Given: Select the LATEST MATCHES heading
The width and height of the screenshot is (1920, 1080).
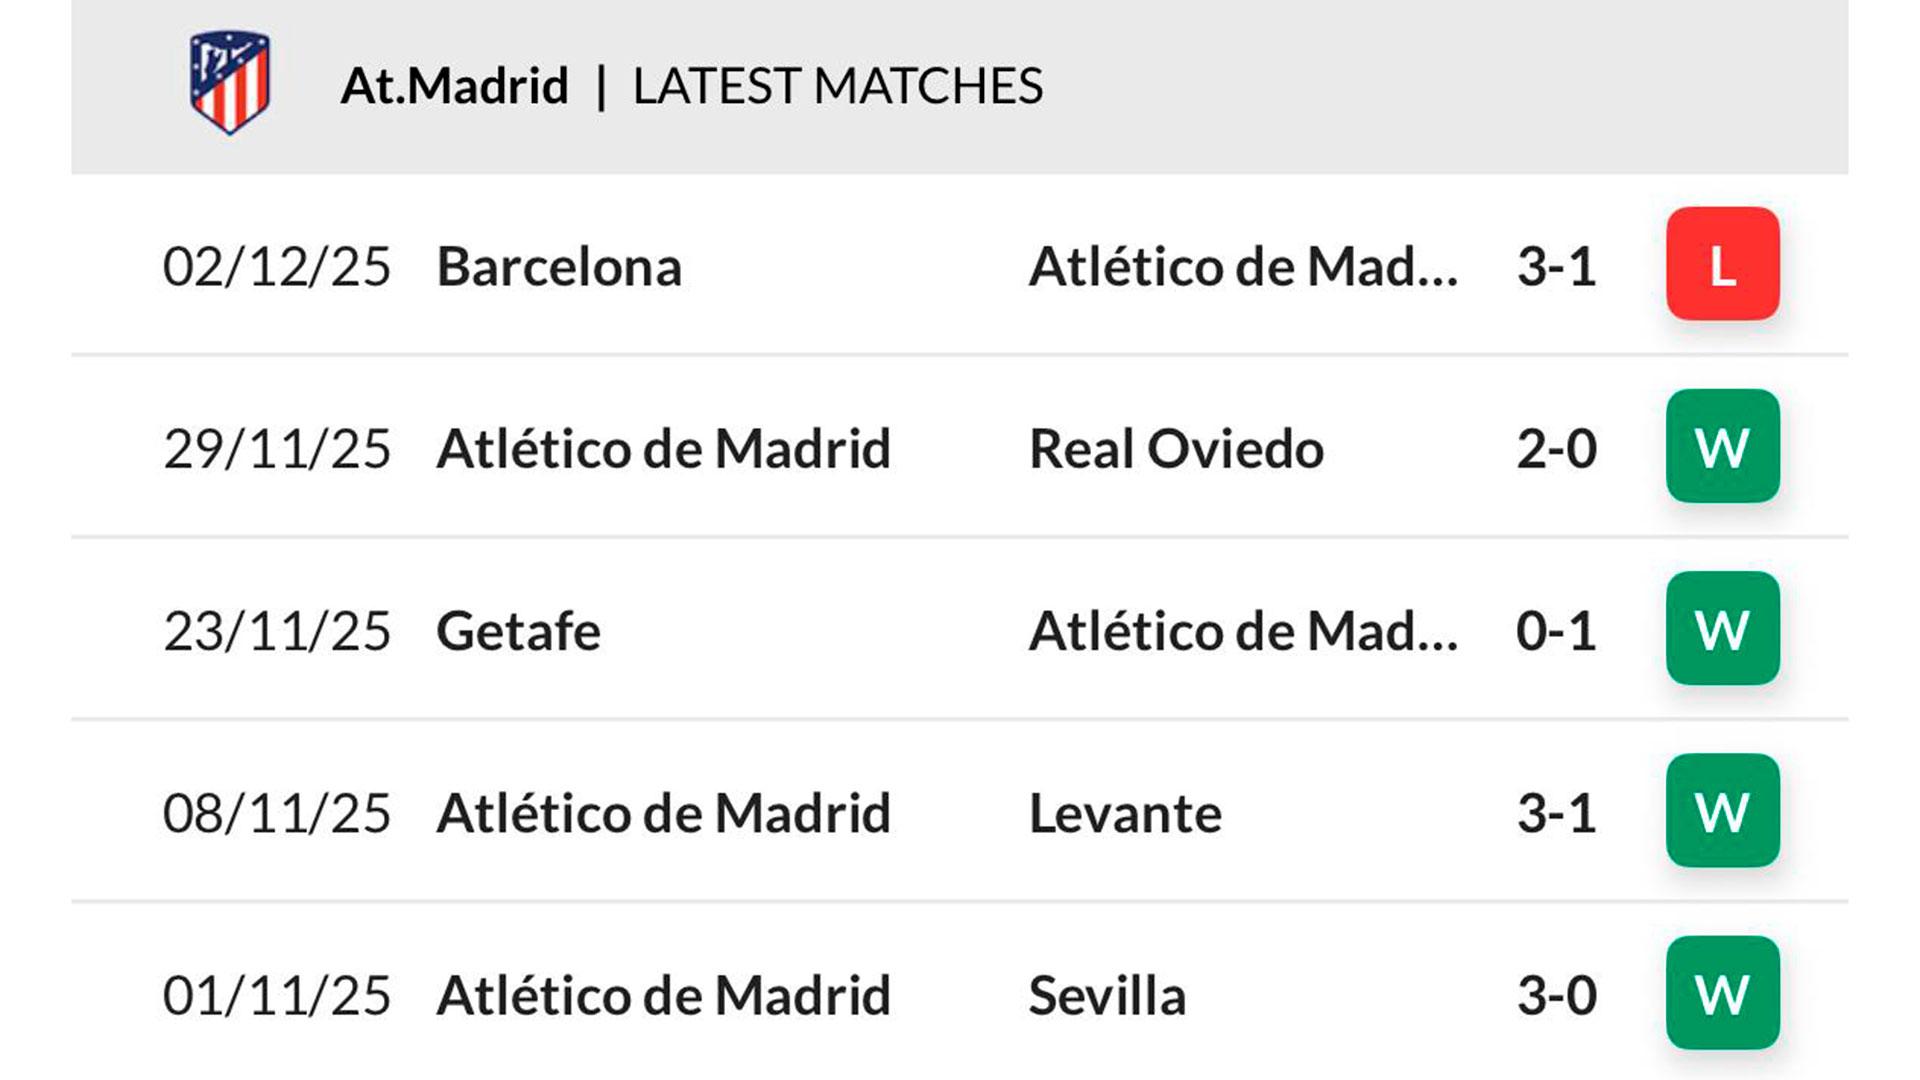Looking at the screenshot, I should tap(837, 86).
